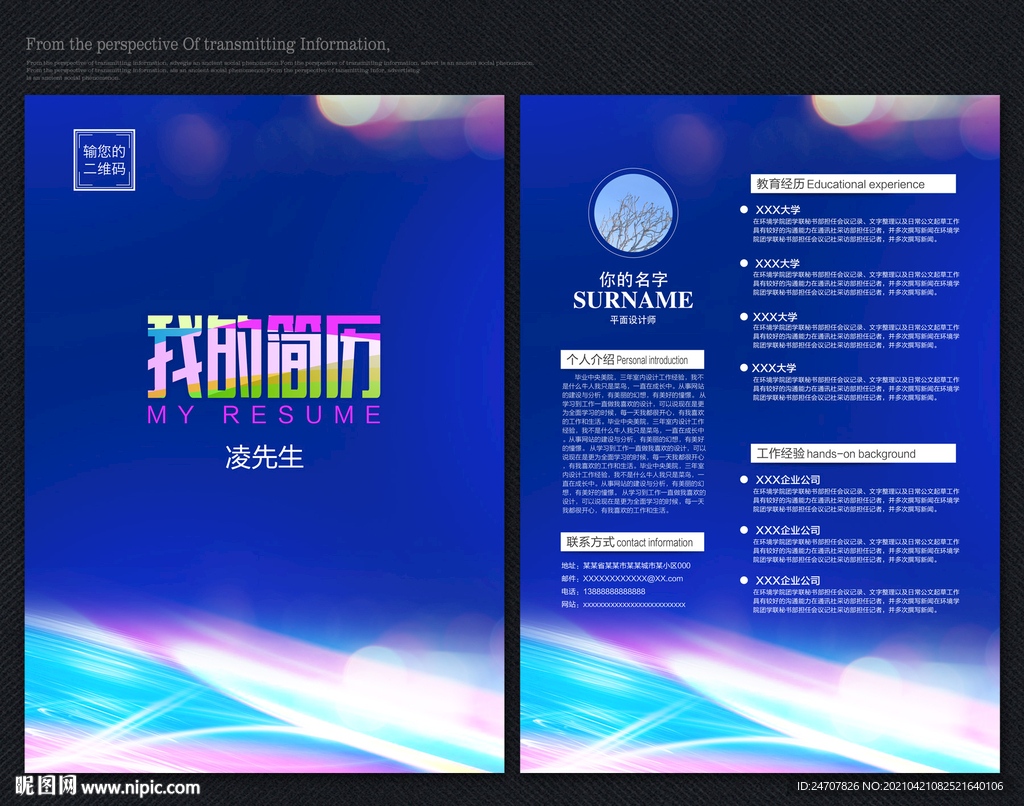
Task: Click the pink MY RESUME subtitle
Action: point(264,415)
